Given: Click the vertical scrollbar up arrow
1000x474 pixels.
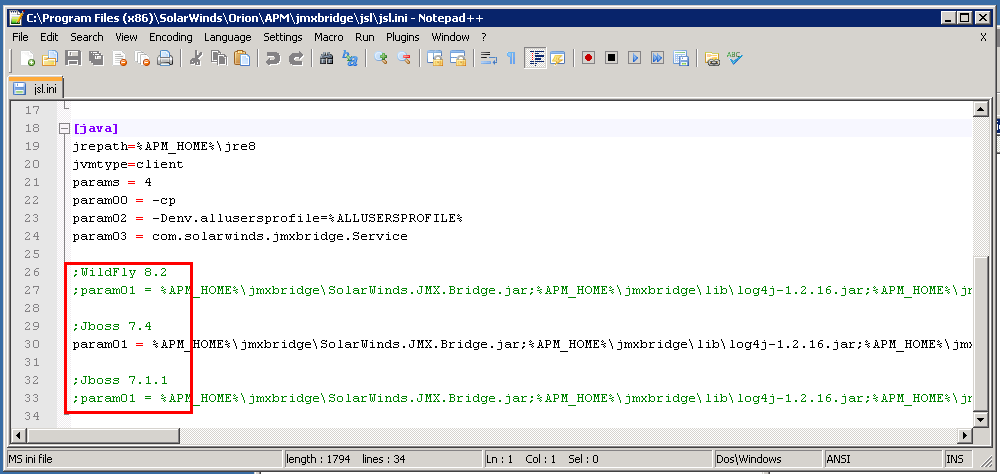Looking at the screenshot, I should point(981,110).
